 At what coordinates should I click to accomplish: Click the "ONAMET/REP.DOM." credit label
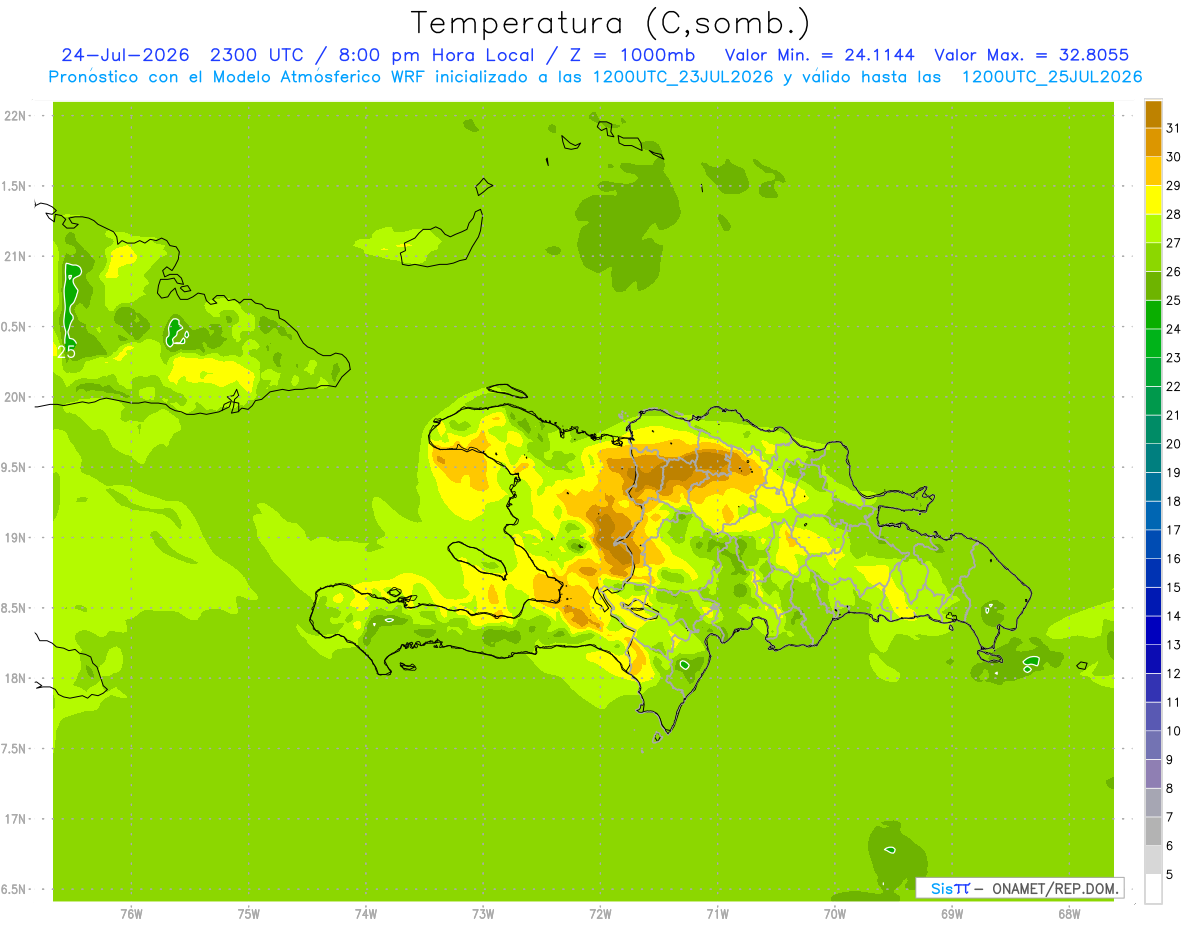[1055, 888]
